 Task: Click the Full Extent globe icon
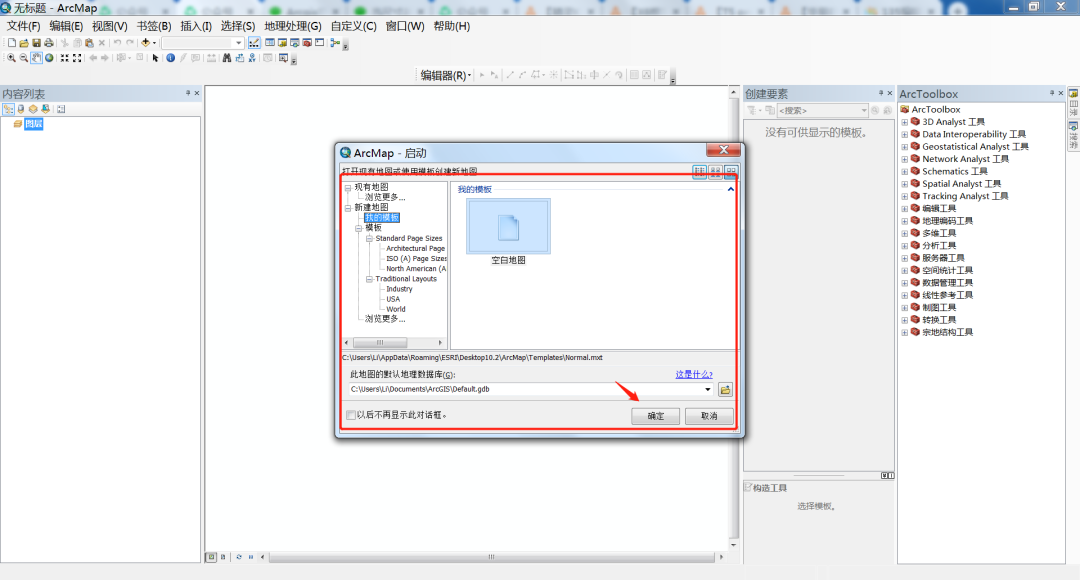tap(49, 58)
